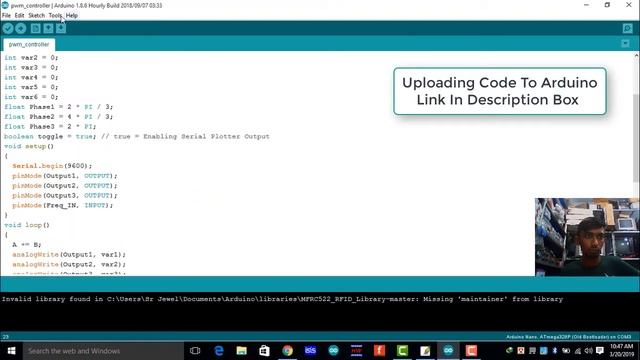Click the 'analogWrite(Output1, var1);' line
Viewport: 640px width, 360px height.
[x=69, y=254]
